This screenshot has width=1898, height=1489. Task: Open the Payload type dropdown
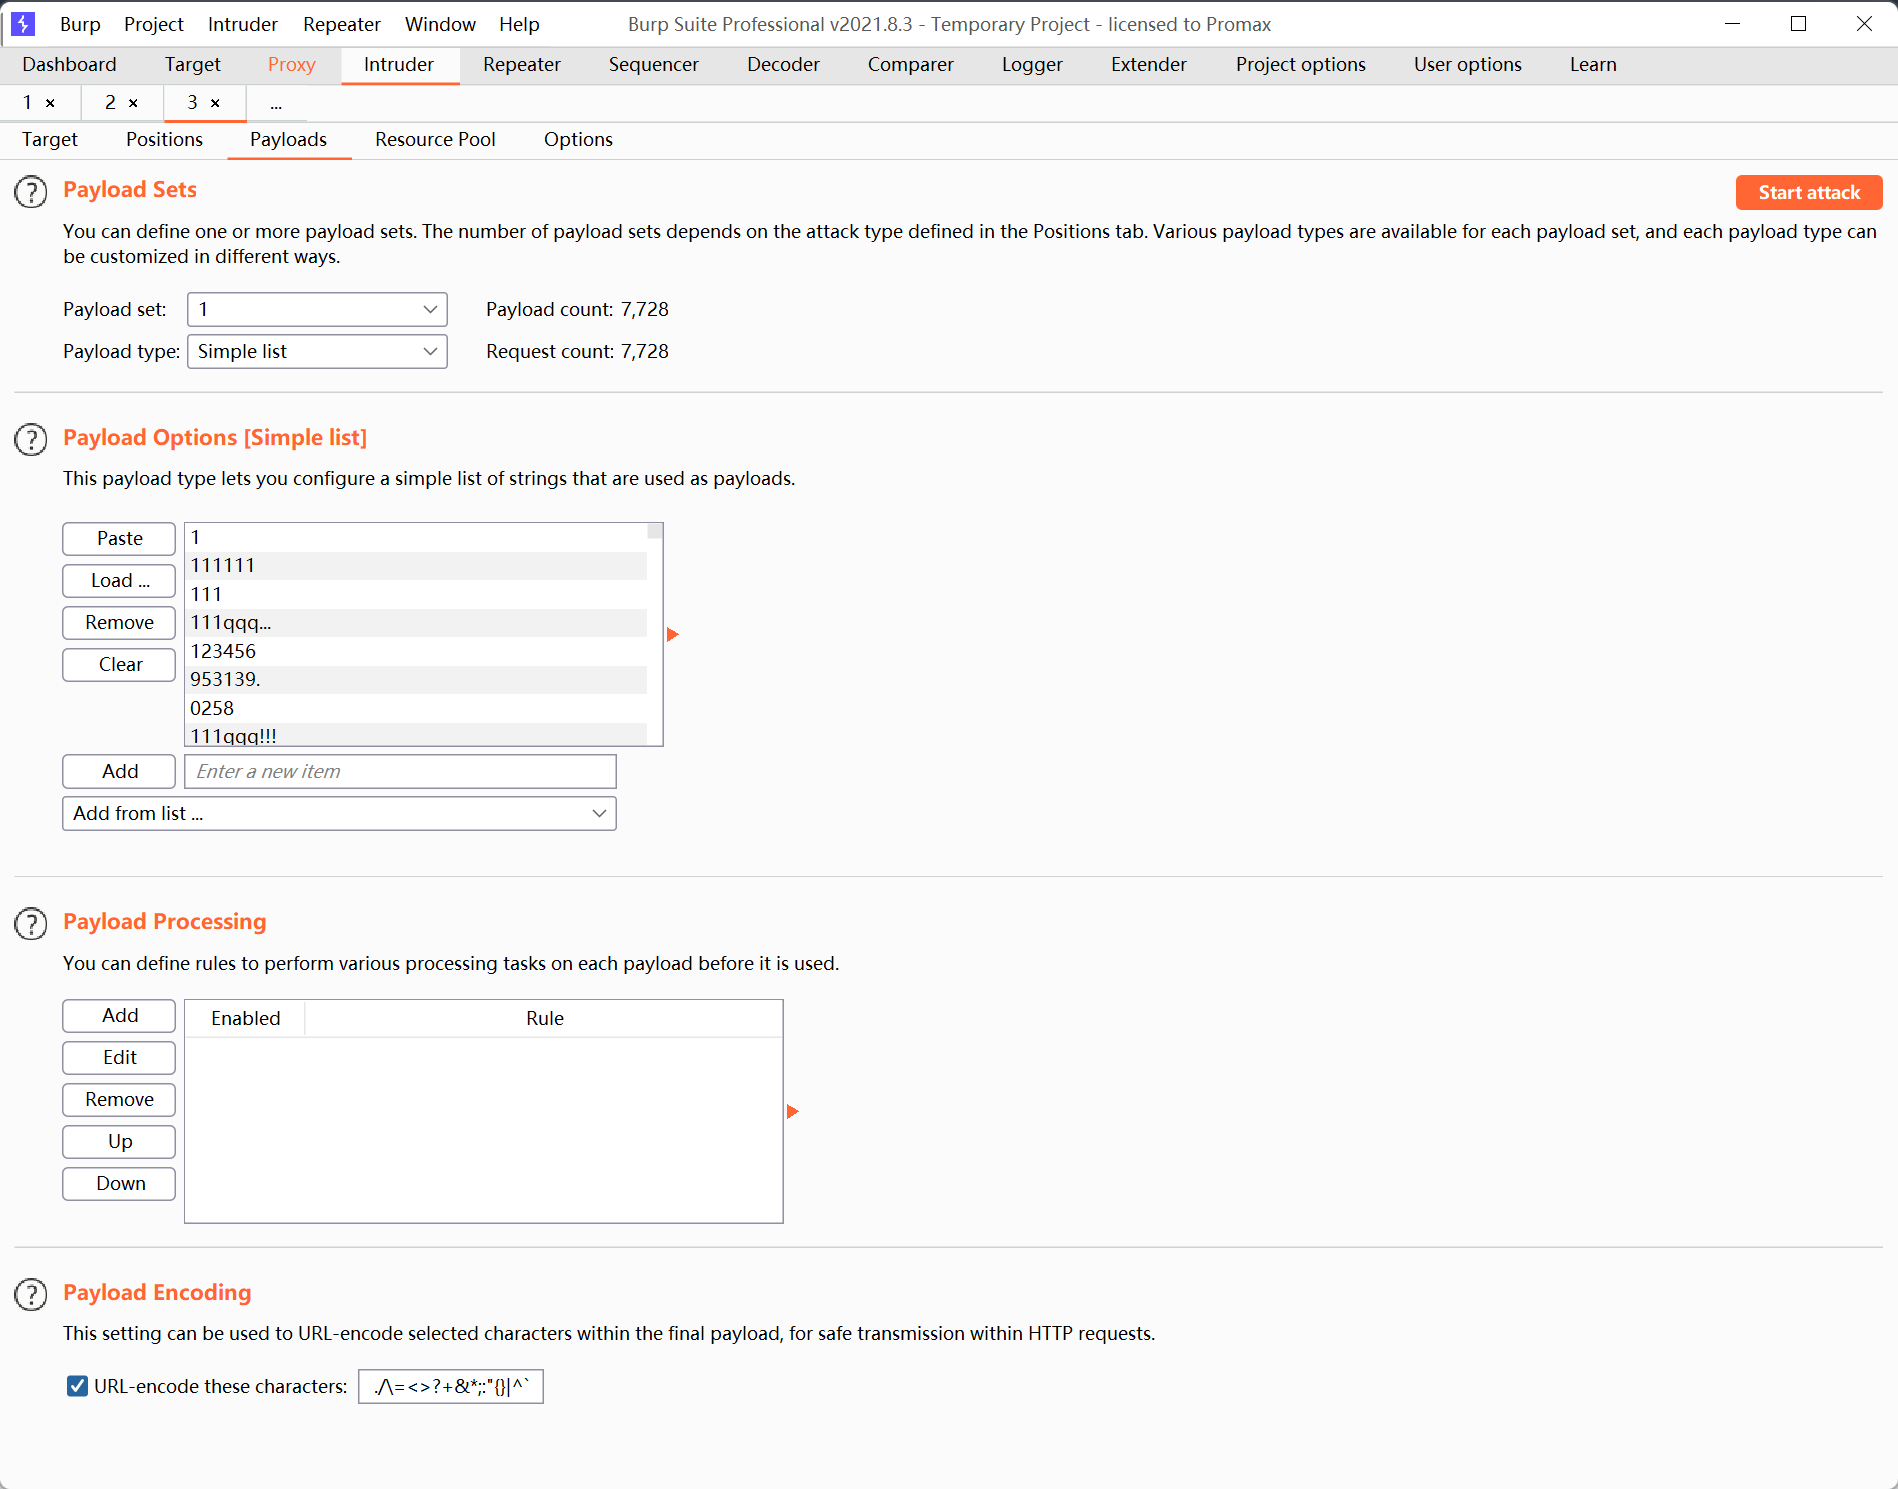(317, 351)
